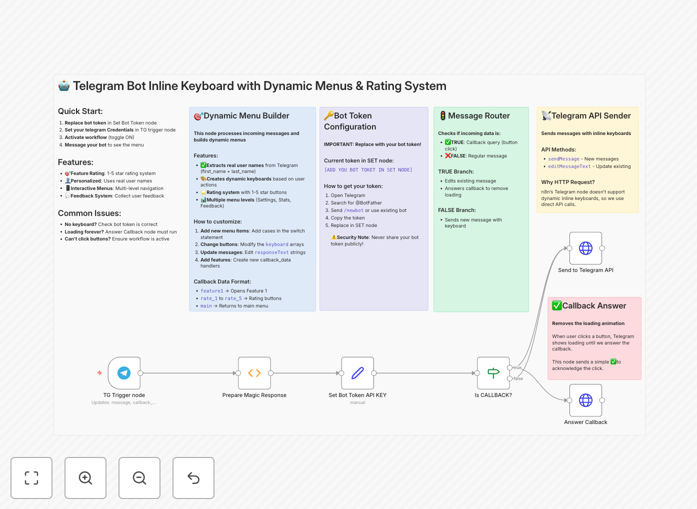The image size is (697, 509).
Task: Click the TG Trigger node Telegram icon
Action: point(124,373)
